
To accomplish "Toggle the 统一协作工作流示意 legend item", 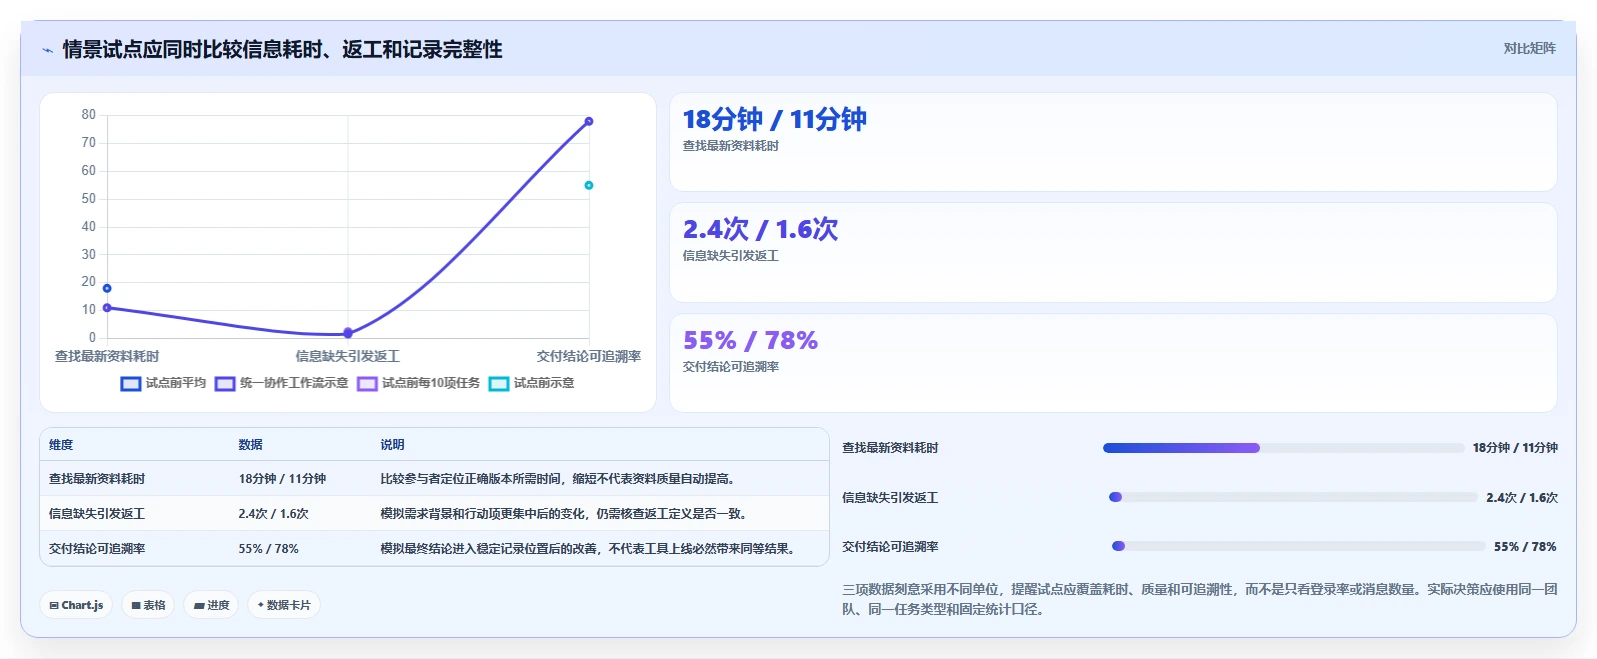I will pyautogui.click(x=282, y=383).
